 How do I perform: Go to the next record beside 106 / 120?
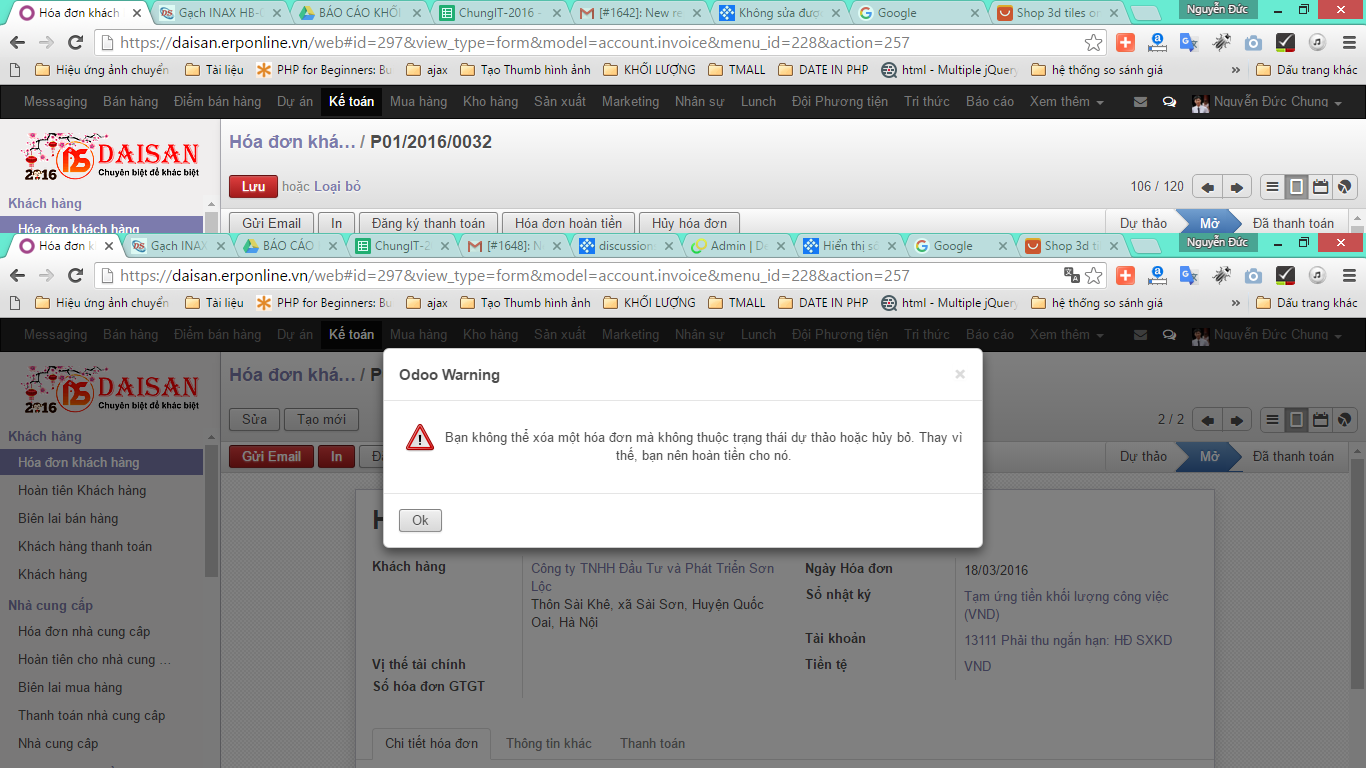tap(1237, 187)
